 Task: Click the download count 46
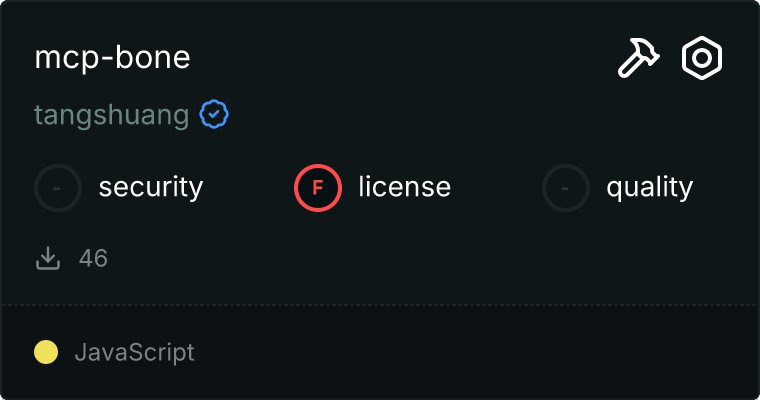(x=93, y=259)
